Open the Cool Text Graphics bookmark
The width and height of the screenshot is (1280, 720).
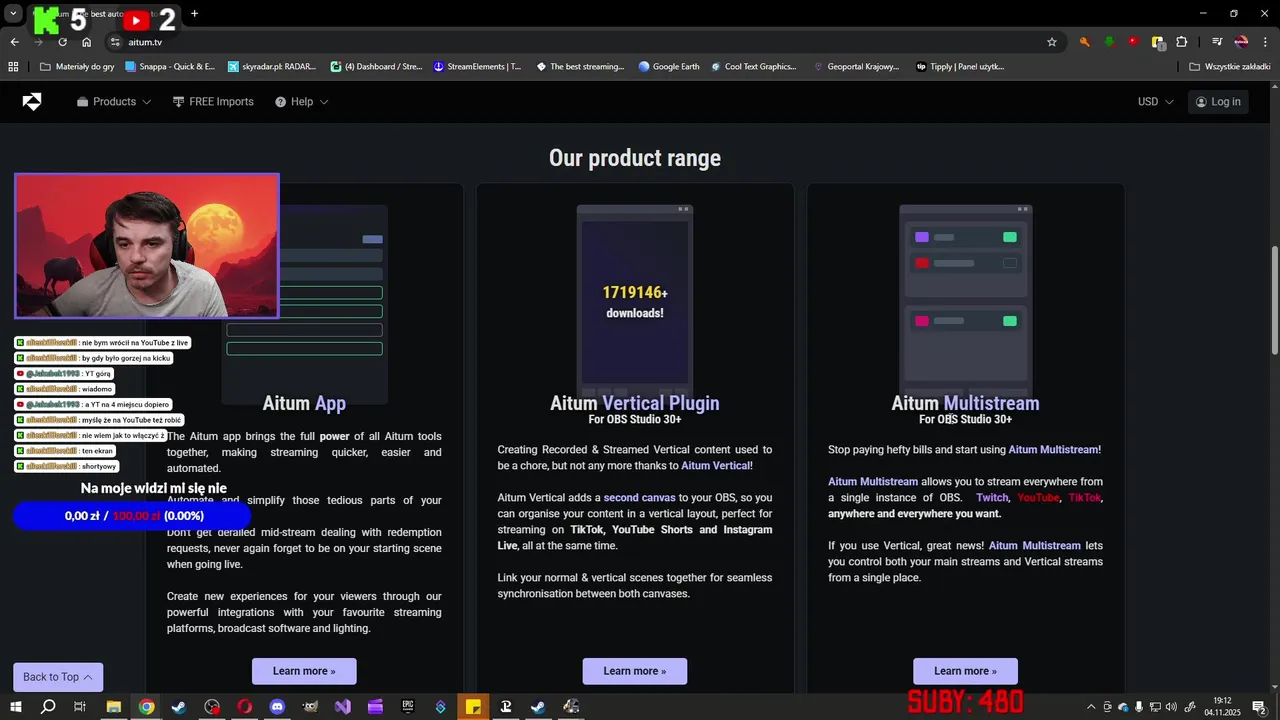click(754, 67)
